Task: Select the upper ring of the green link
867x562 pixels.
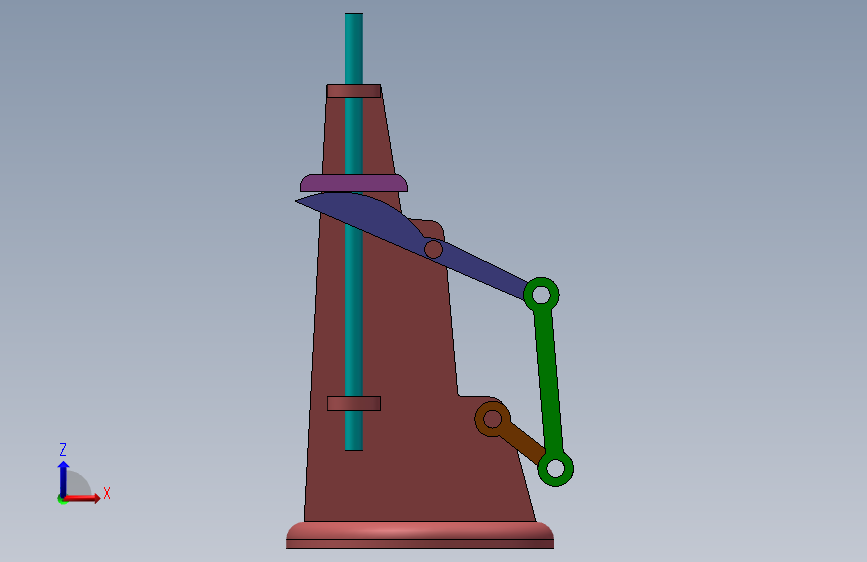Action: (x=541, y=294)
